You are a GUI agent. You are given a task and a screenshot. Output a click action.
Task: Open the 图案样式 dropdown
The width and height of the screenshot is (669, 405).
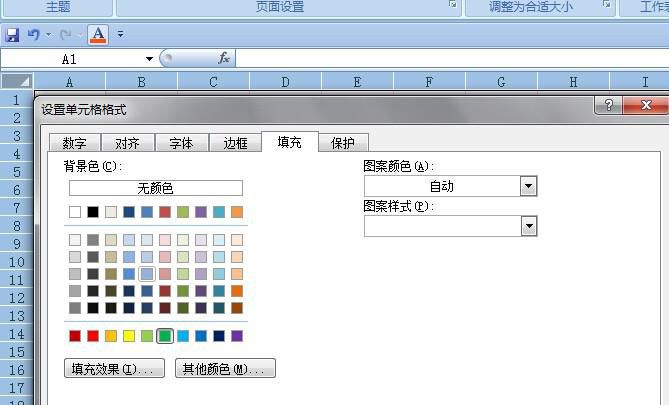[x=528, y=226]
